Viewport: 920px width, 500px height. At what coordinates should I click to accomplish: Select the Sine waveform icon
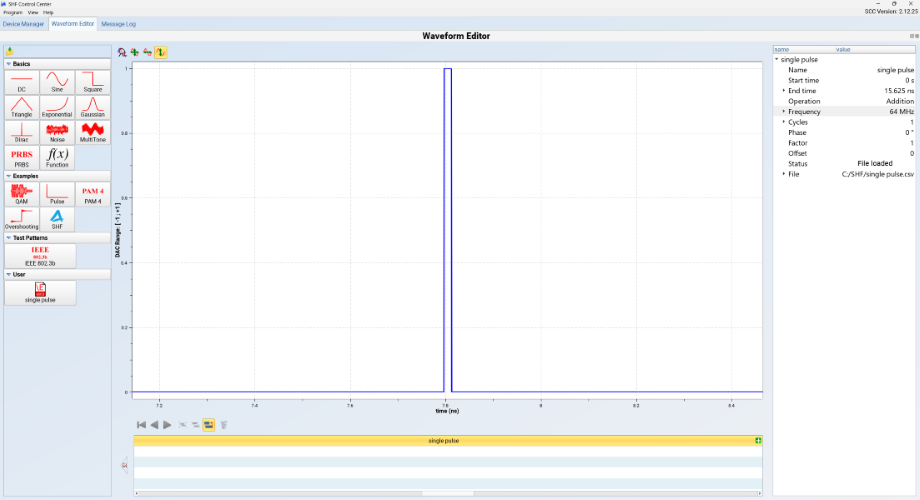[57, 81]
